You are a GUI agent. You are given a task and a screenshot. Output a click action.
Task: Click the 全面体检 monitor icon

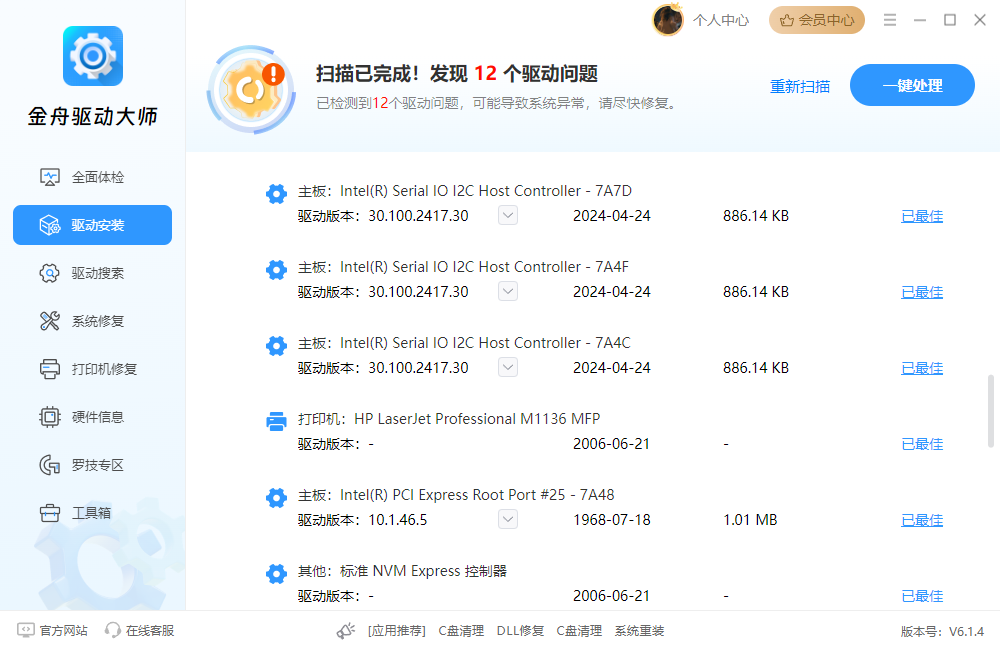pos(50,177)
